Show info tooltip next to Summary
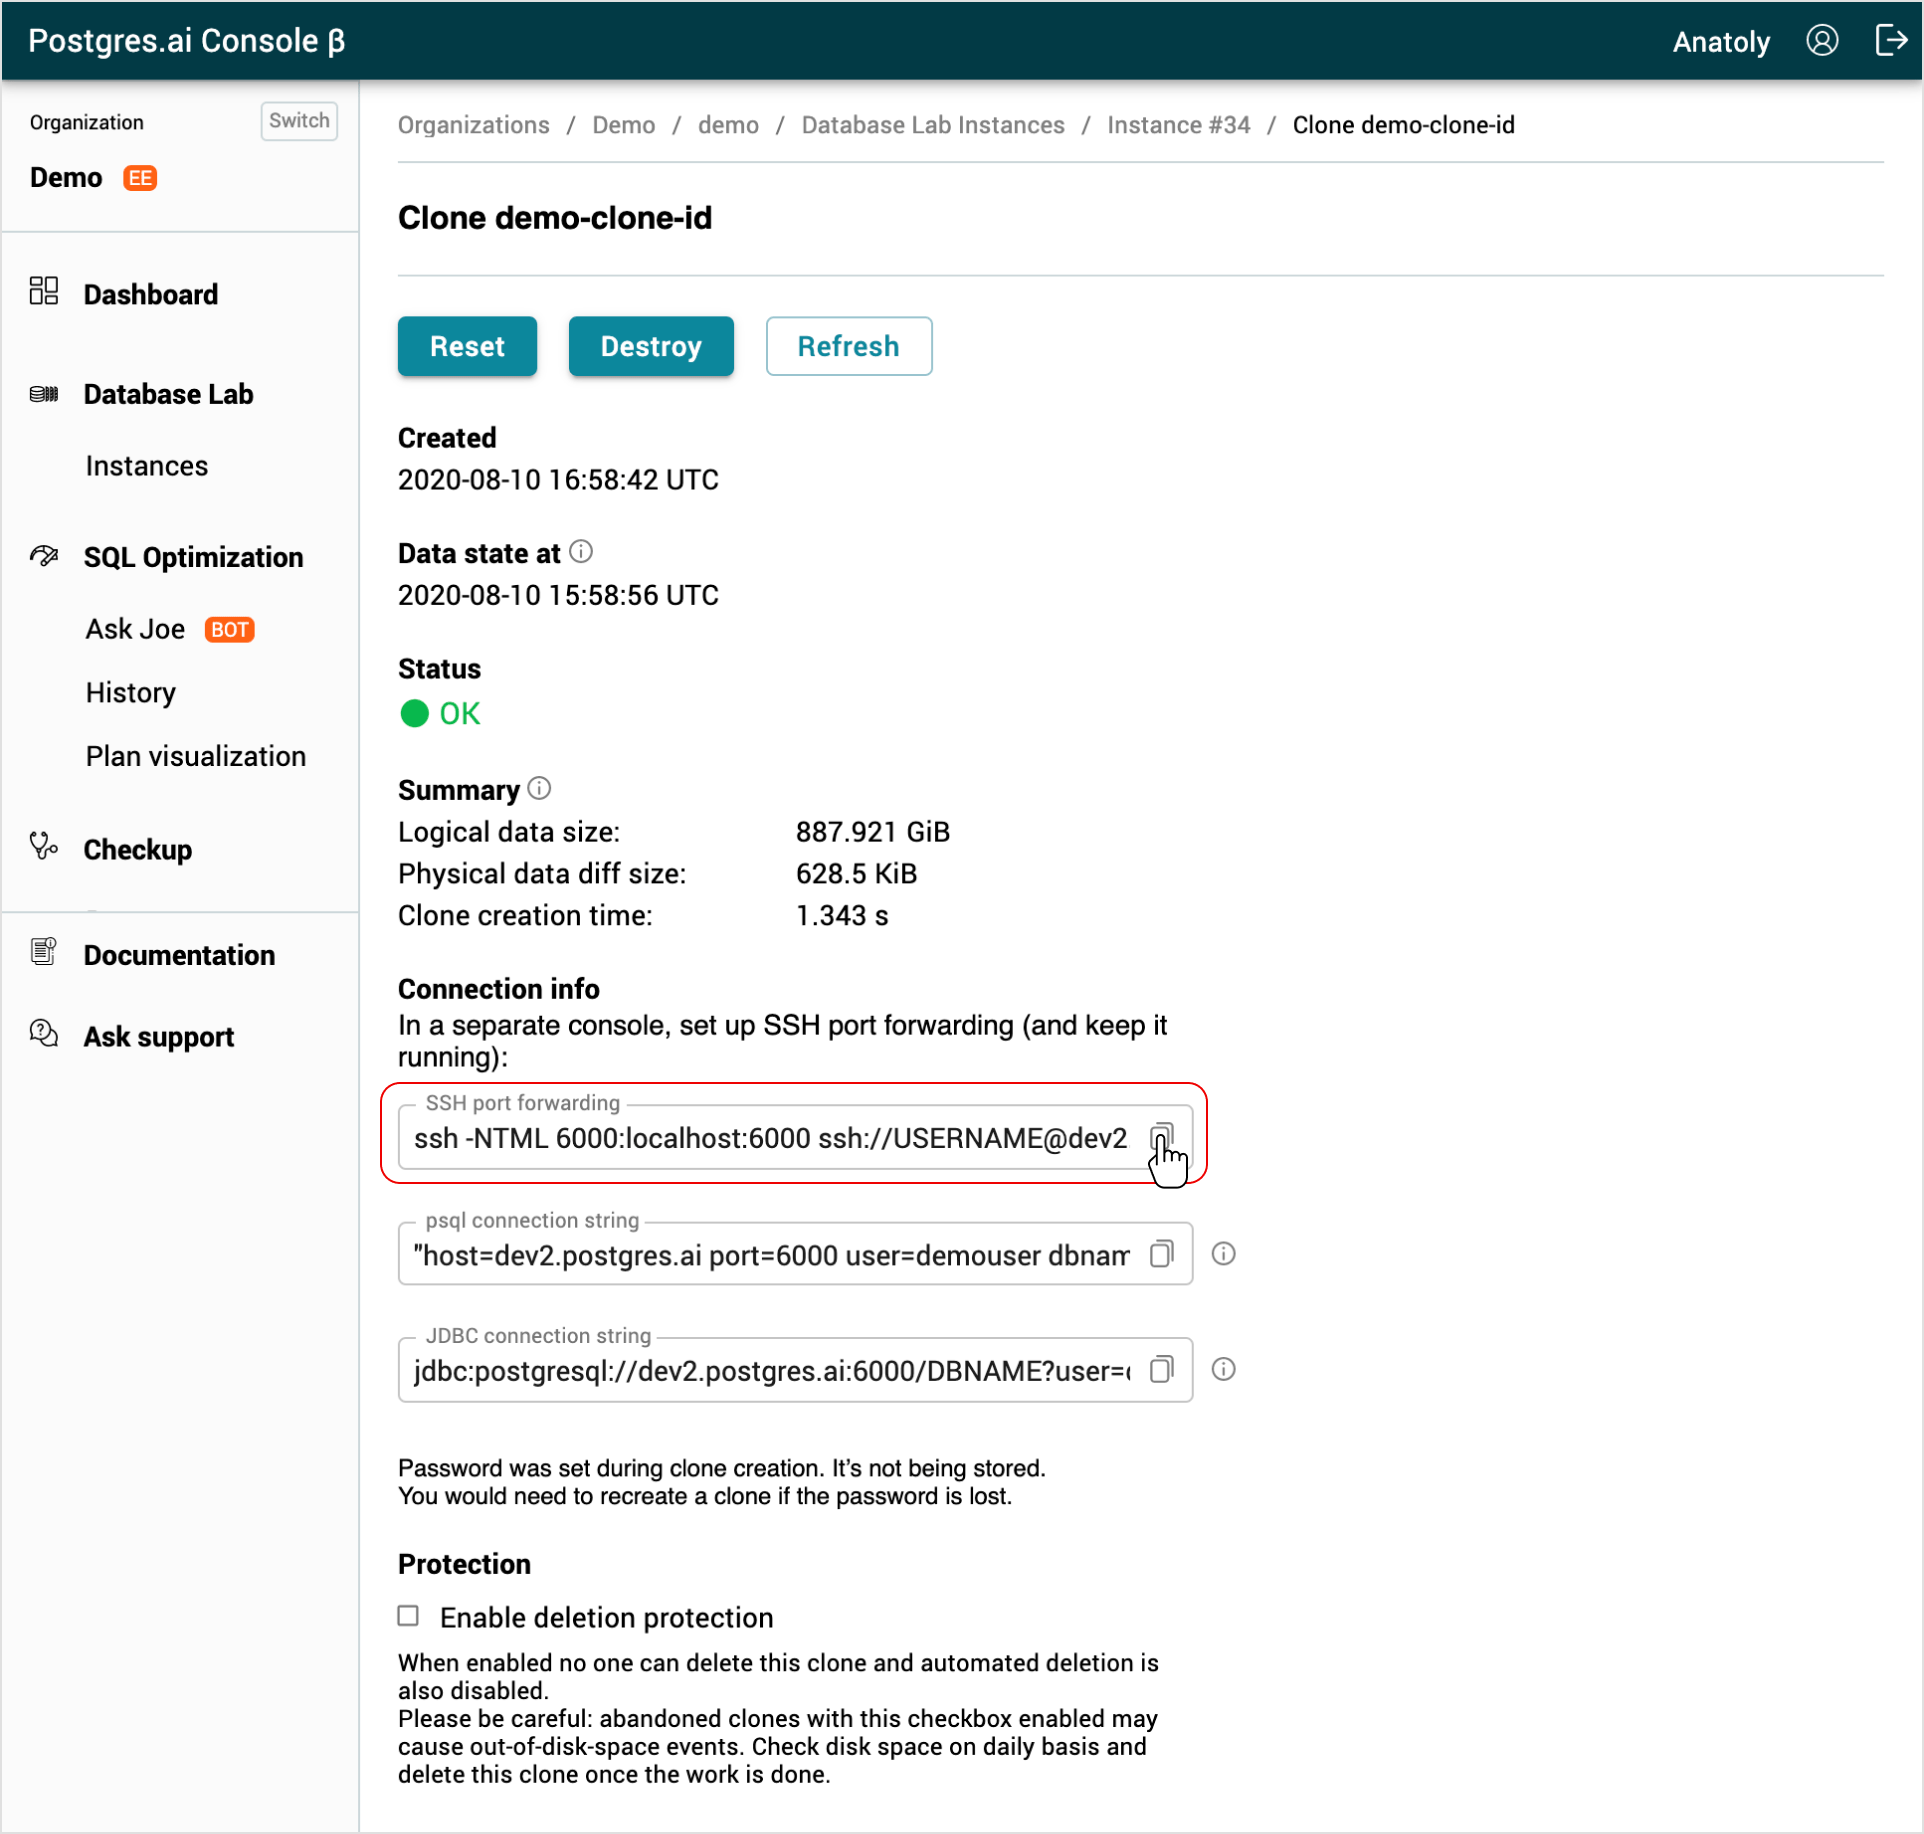Image resolution: width=1924 pixels, height=1834 pixels. (540, 789)
